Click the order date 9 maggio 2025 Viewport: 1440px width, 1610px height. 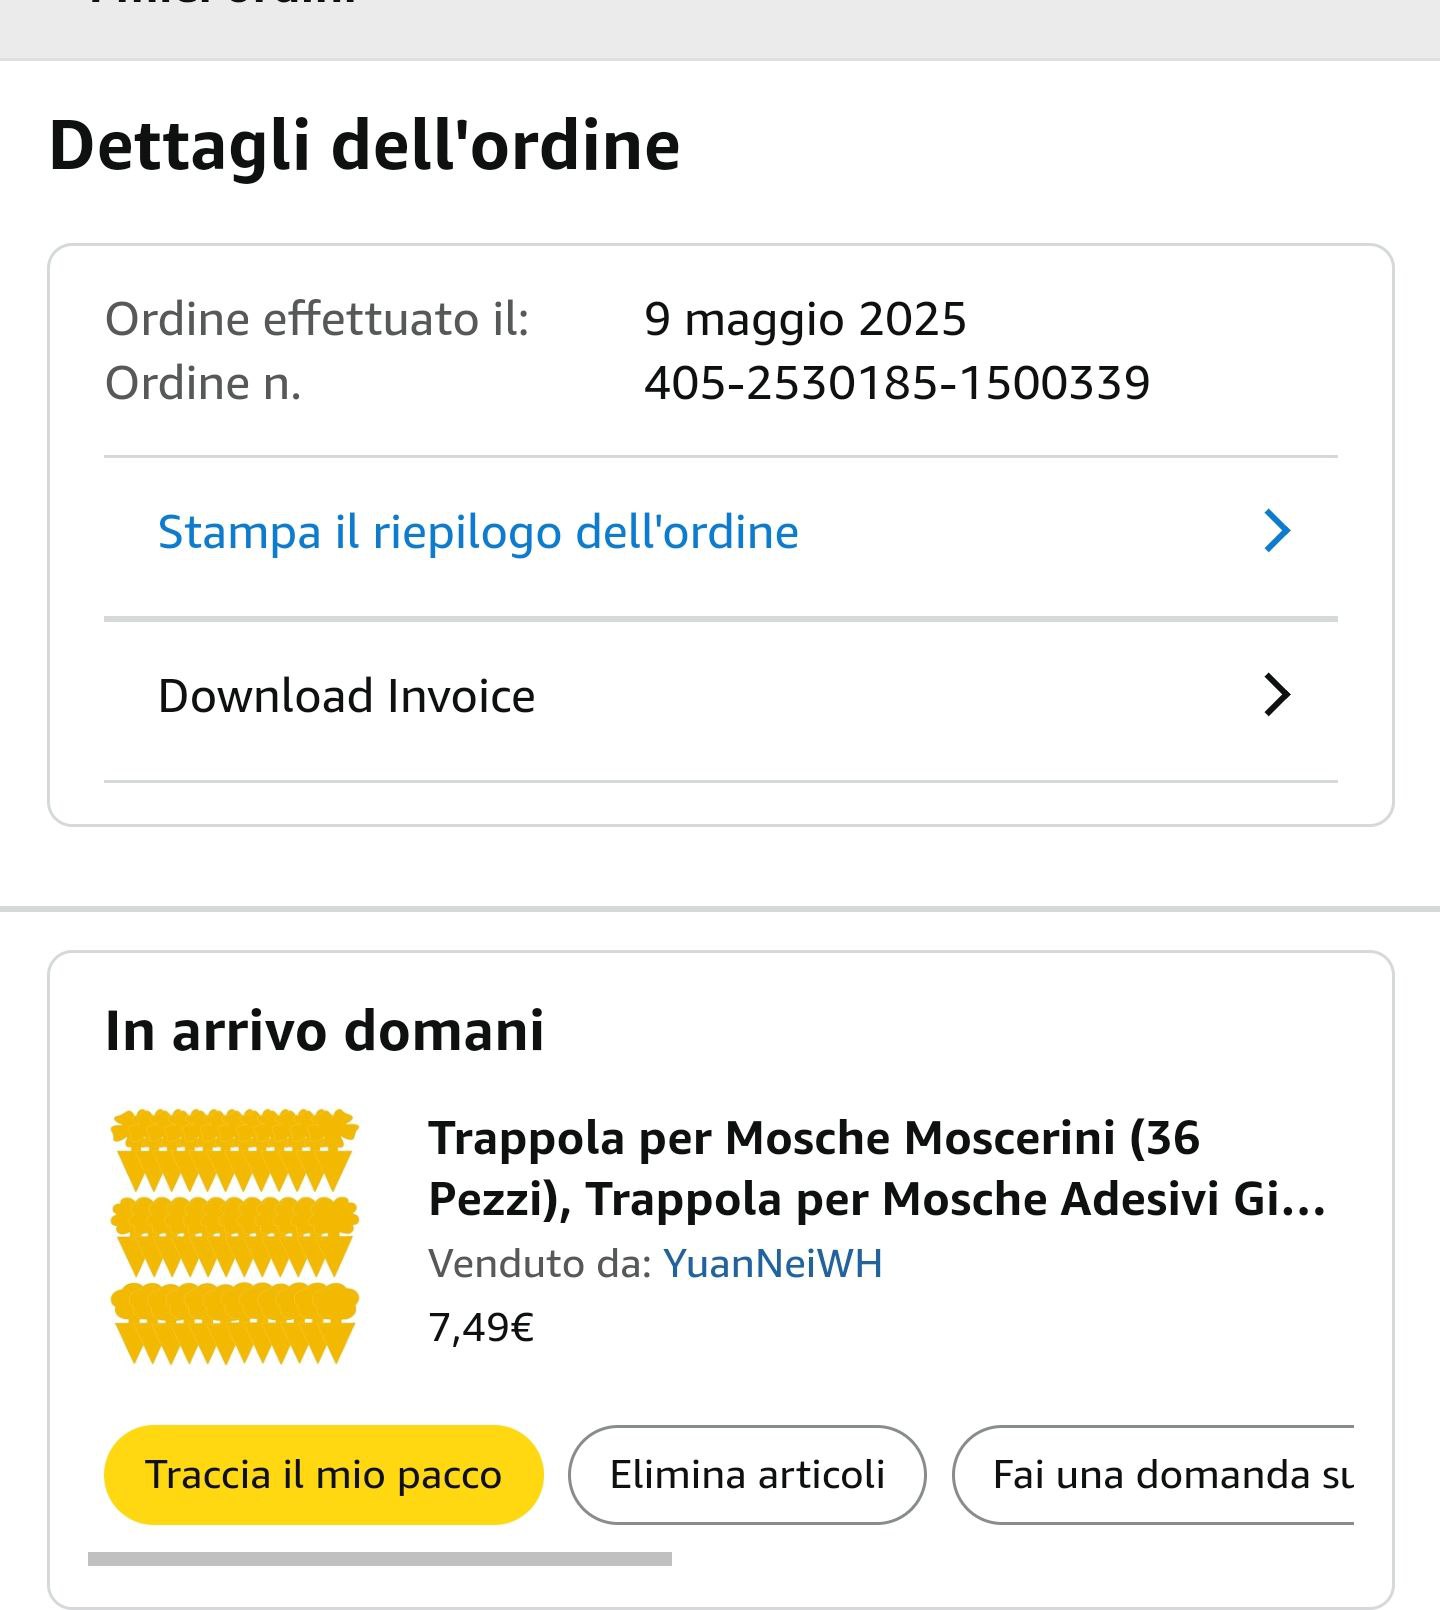point(805,320)
